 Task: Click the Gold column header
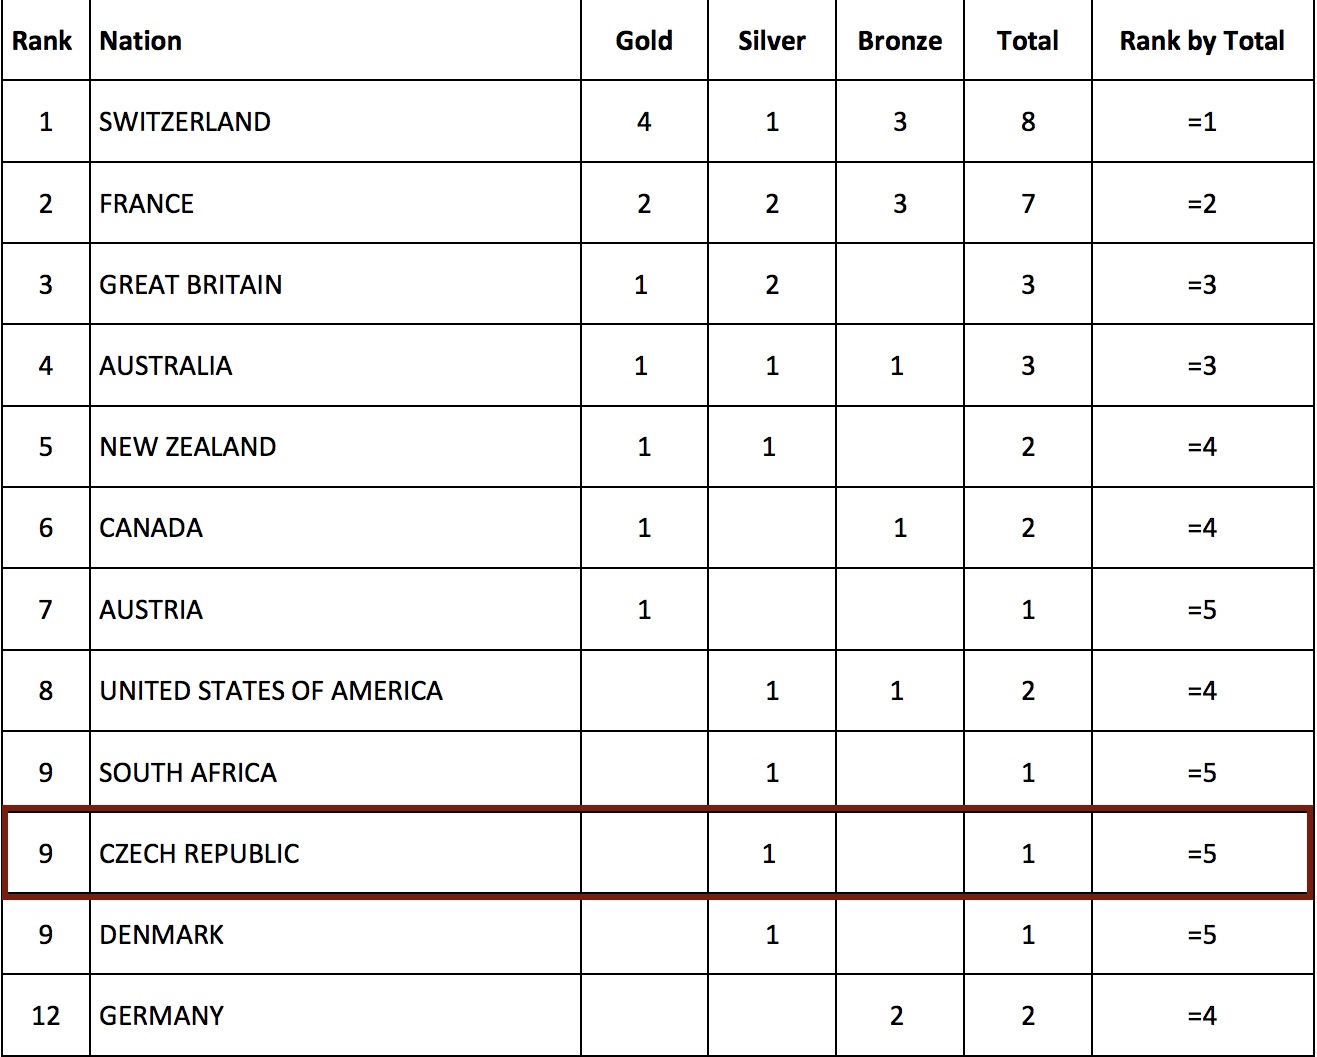[x=644, y=40]
